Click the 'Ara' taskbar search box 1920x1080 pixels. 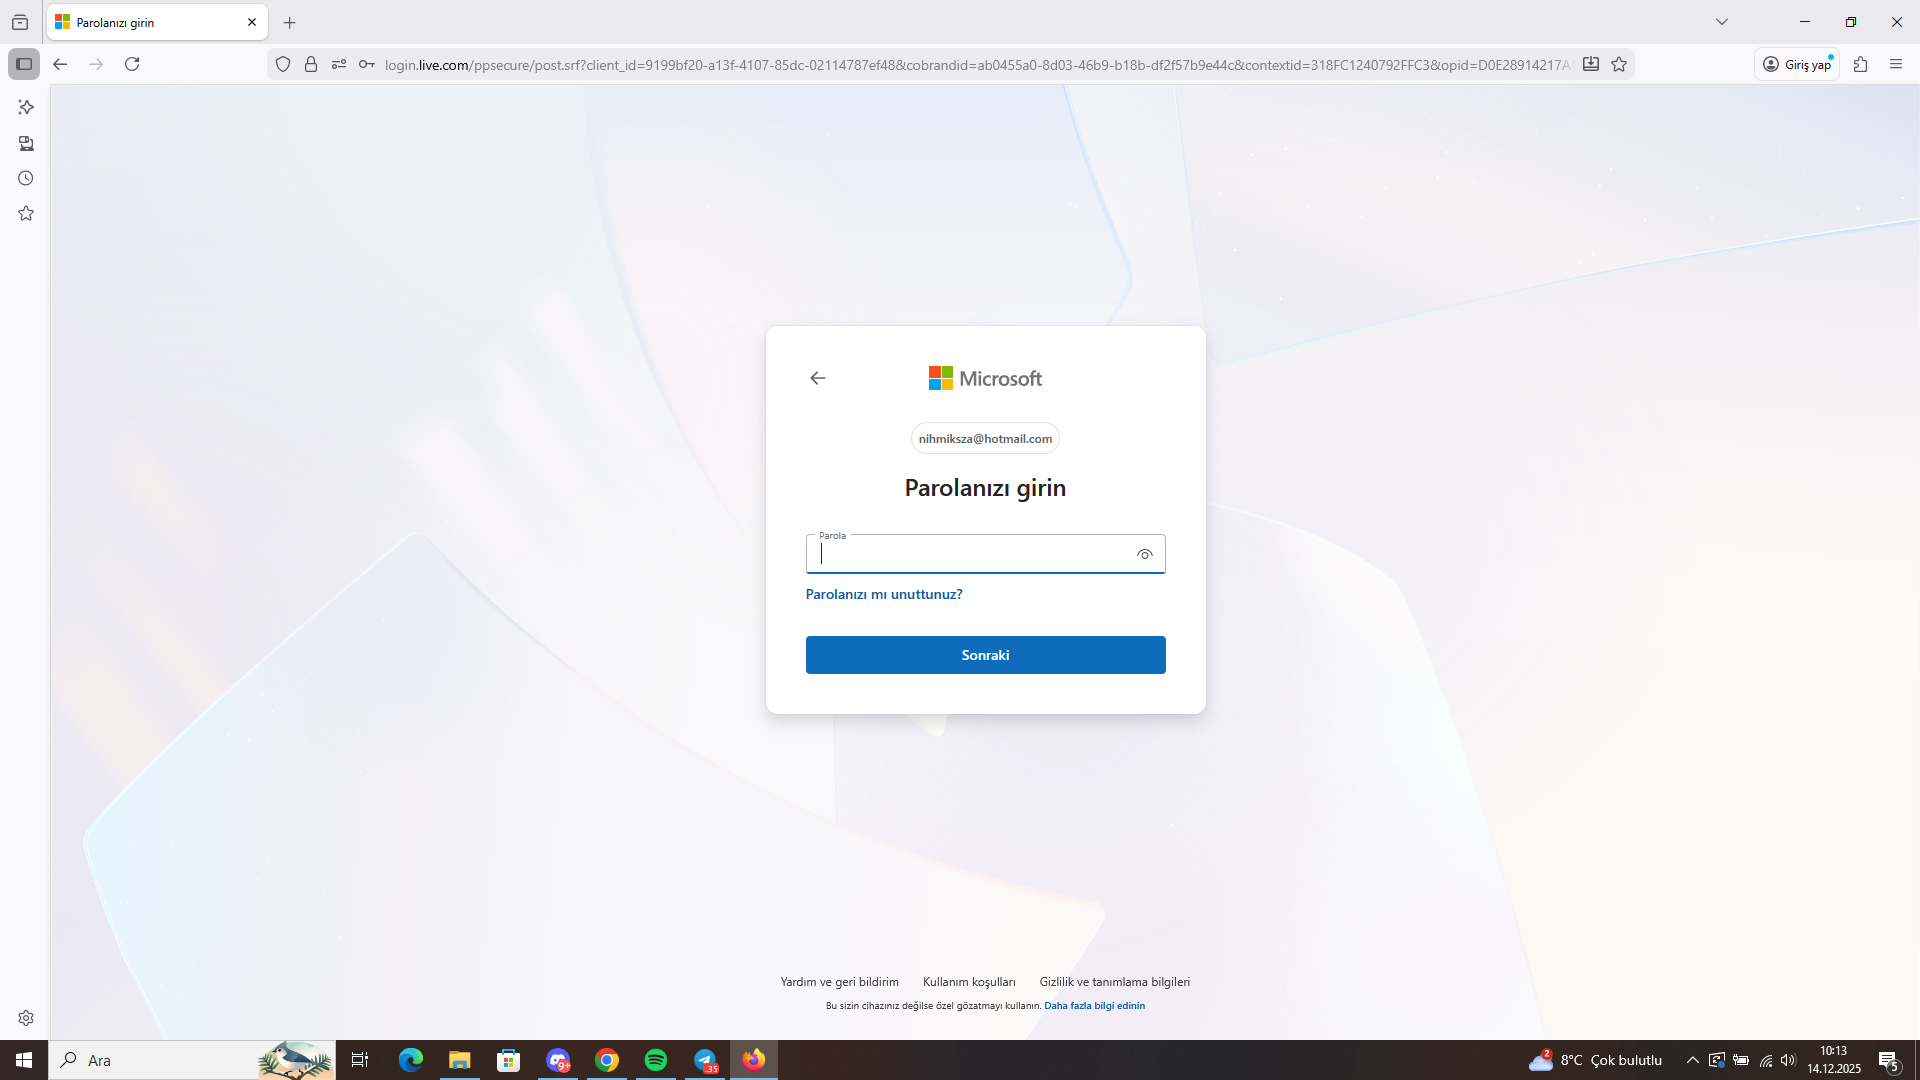[x=192, y=1060]
